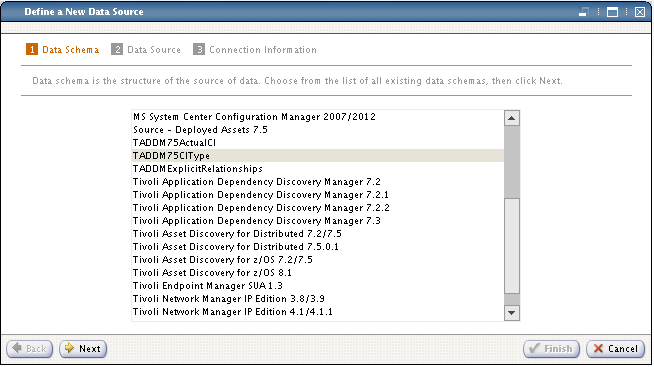Image resolution: width=654 pixels, height=367 pixels.
Task: Select Tivoli Application Dependency Discovery Manager 7.2
Action: [x=317, y=181]
